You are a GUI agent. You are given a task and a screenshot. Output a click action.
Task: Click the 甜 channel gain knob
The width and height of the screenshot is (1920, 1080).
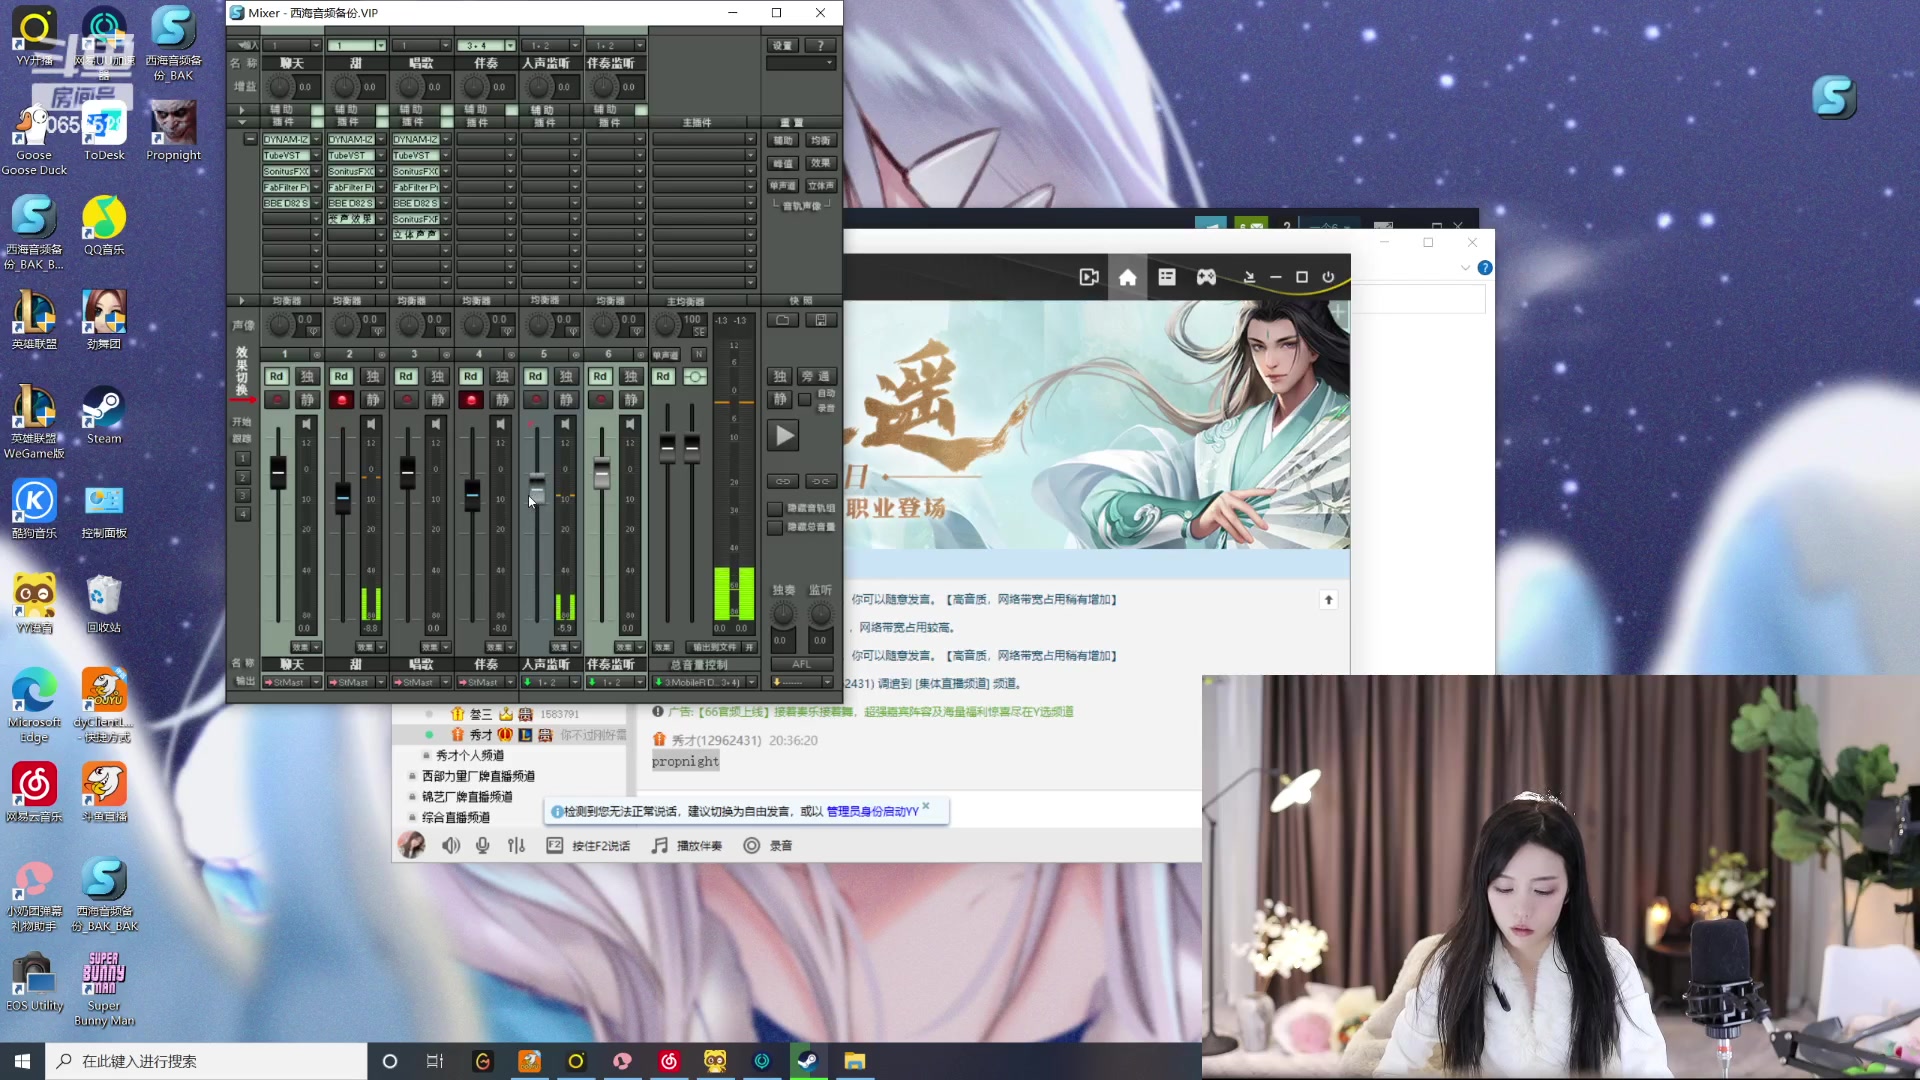coord(346,87)
